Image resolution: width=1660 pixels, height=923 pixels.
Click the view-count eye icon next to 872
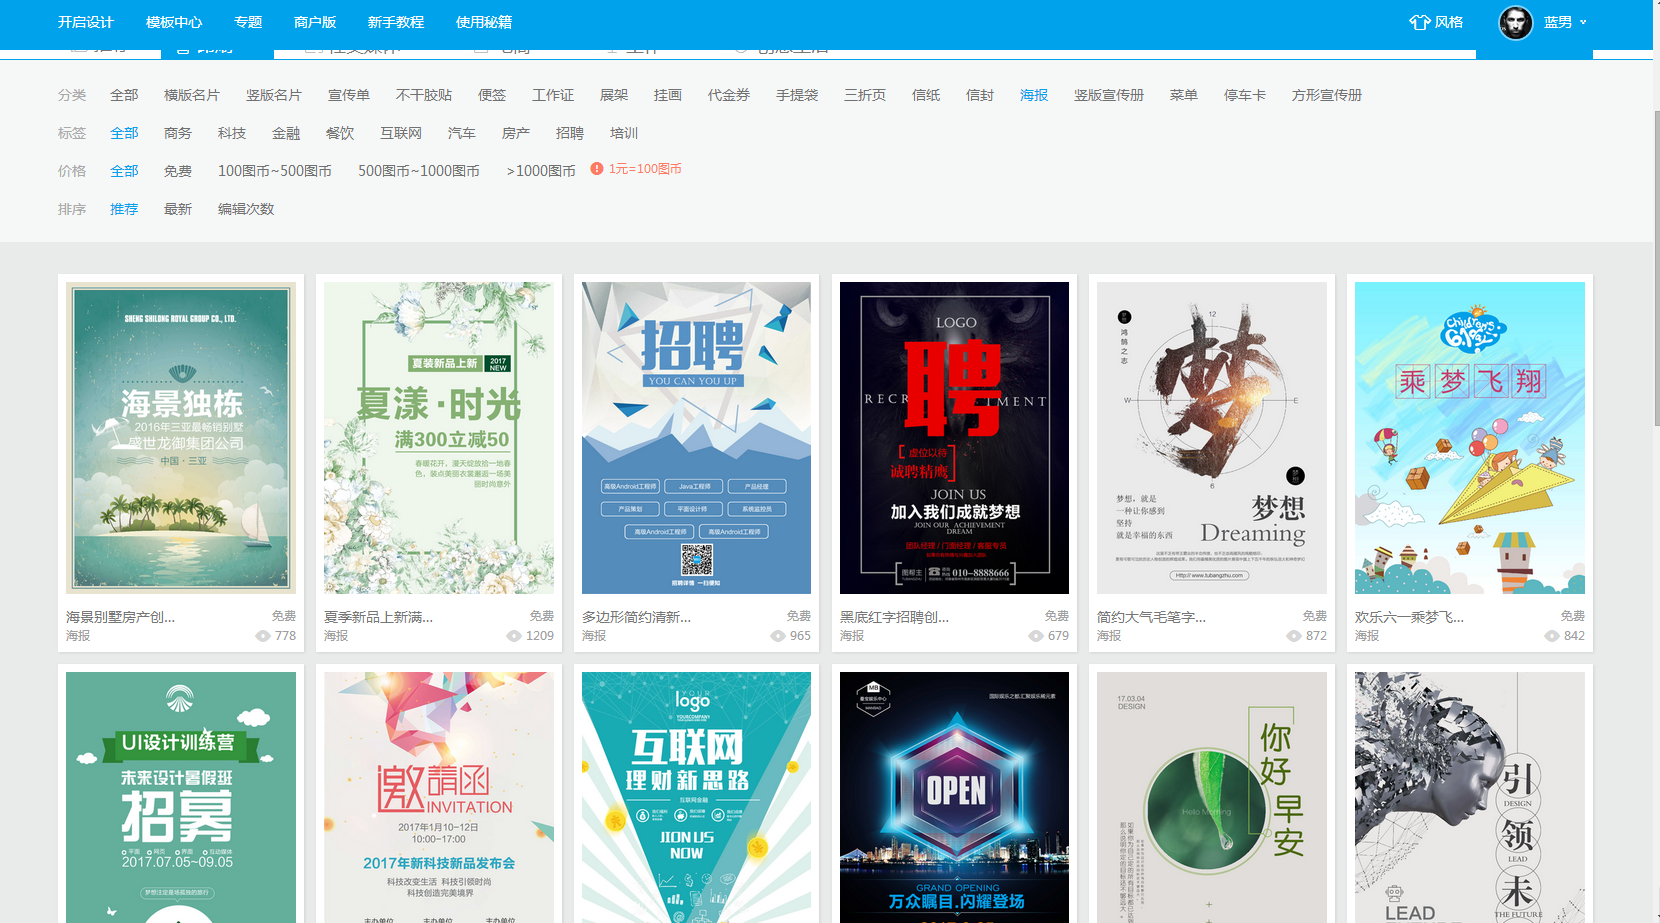tap(1294, 636)
